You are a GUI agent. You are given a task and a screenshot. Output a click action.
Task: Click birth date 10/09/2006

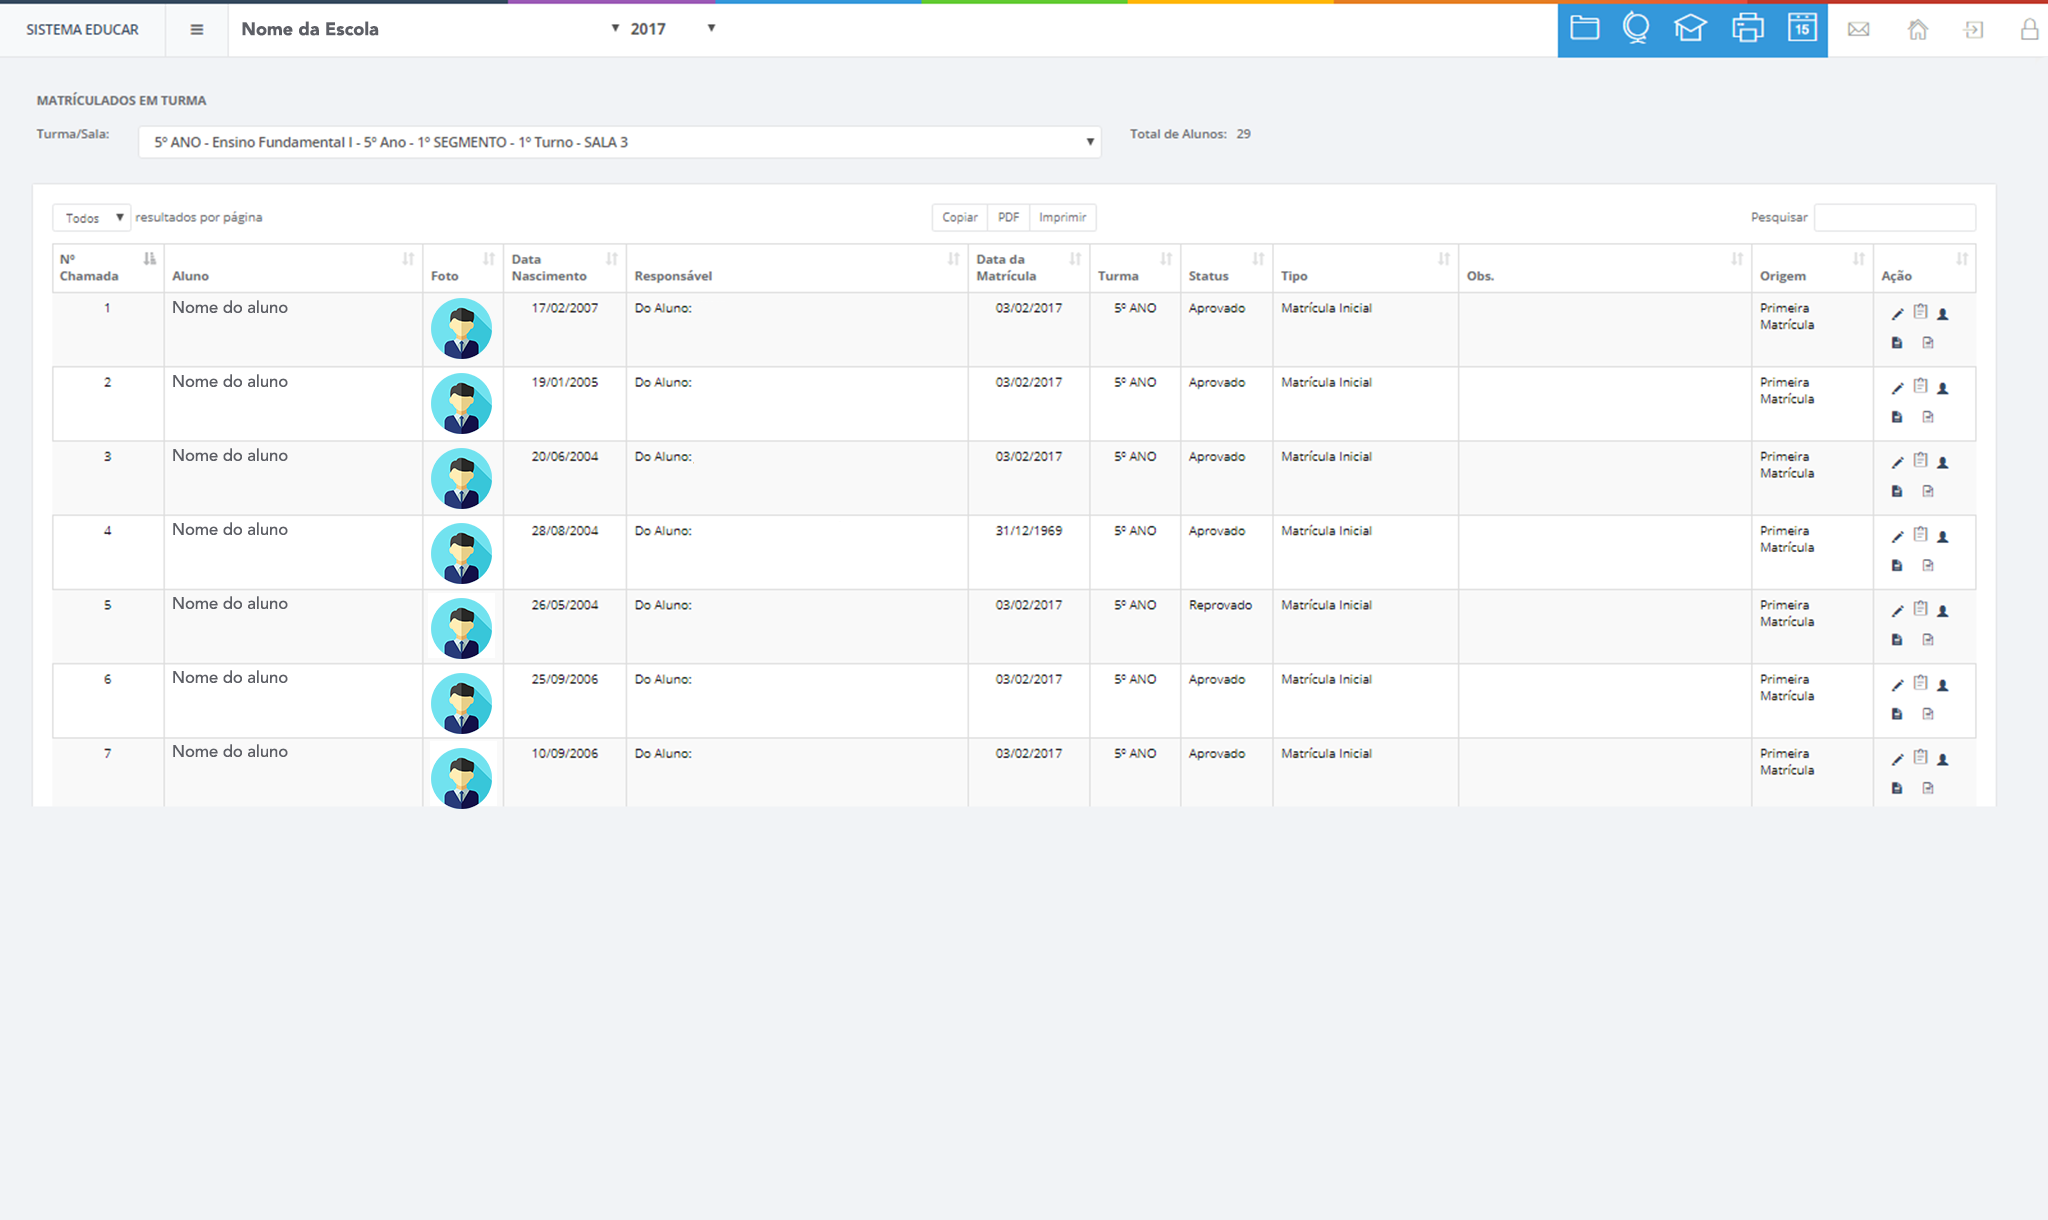(x=565, y=754)
